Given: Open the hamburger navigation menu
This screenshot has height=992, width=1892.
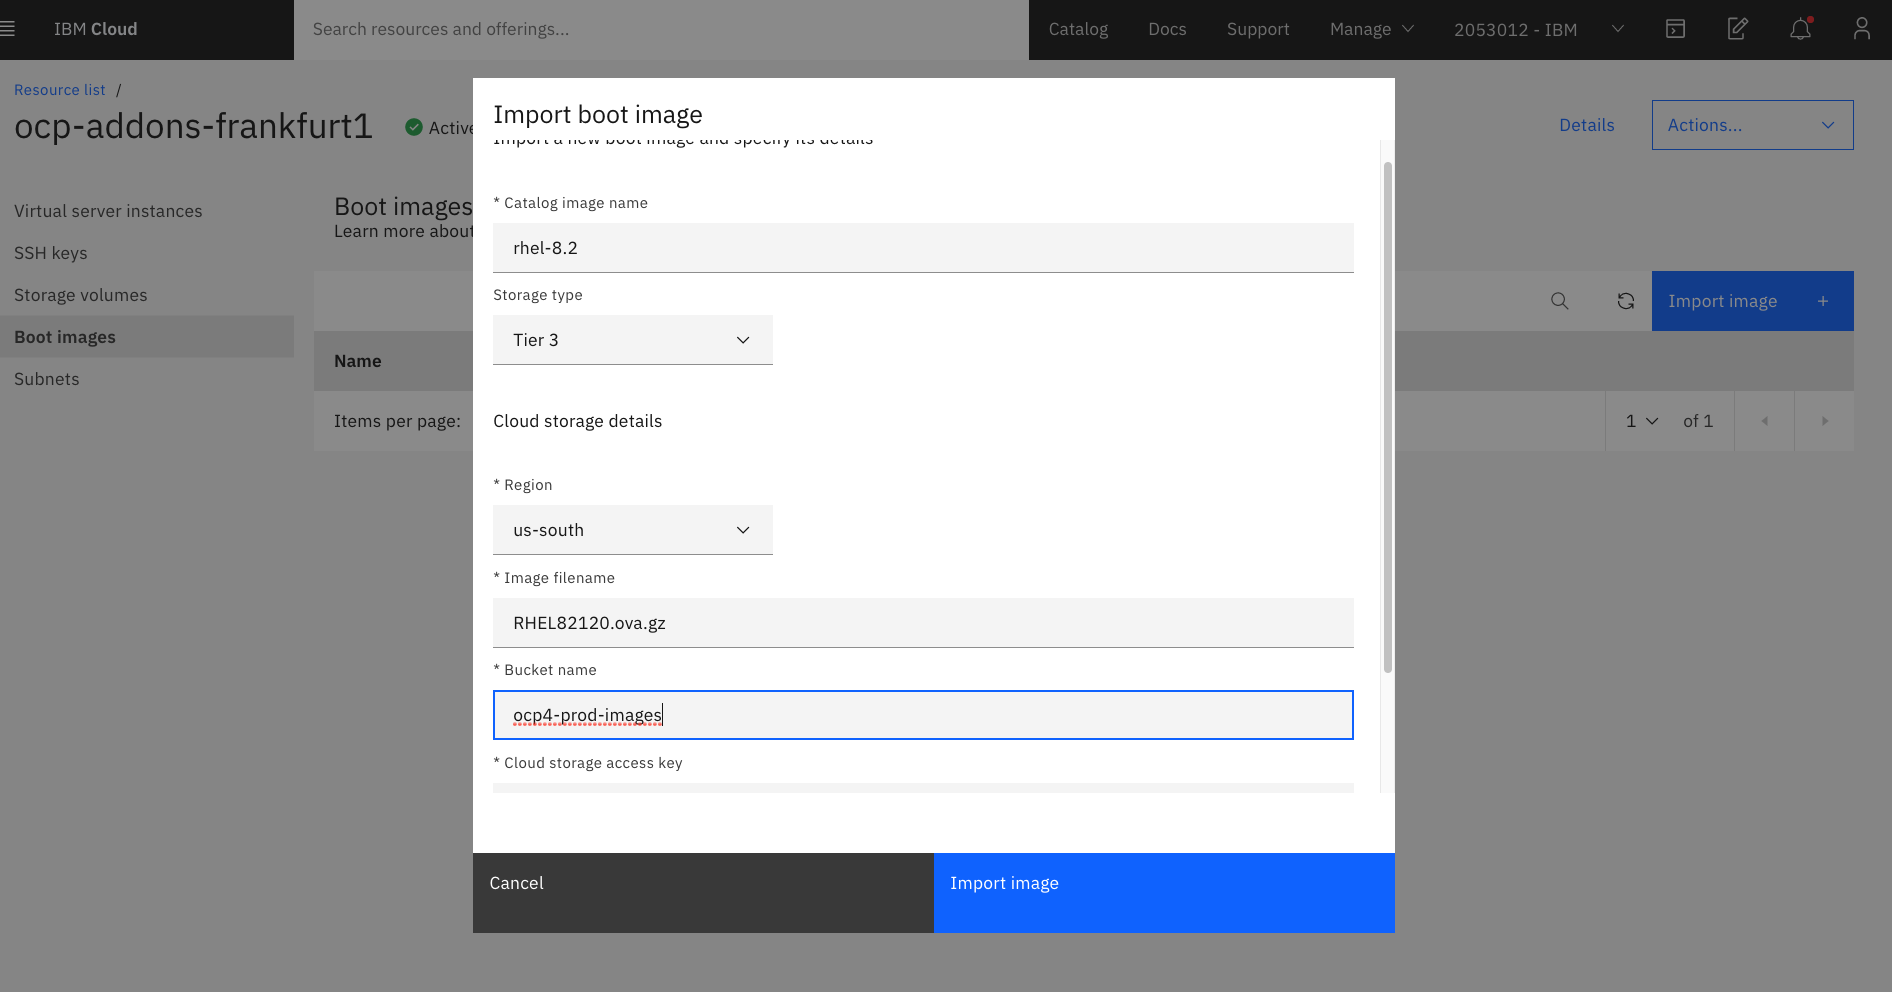Looking at the screenshot, I should 7,29.
